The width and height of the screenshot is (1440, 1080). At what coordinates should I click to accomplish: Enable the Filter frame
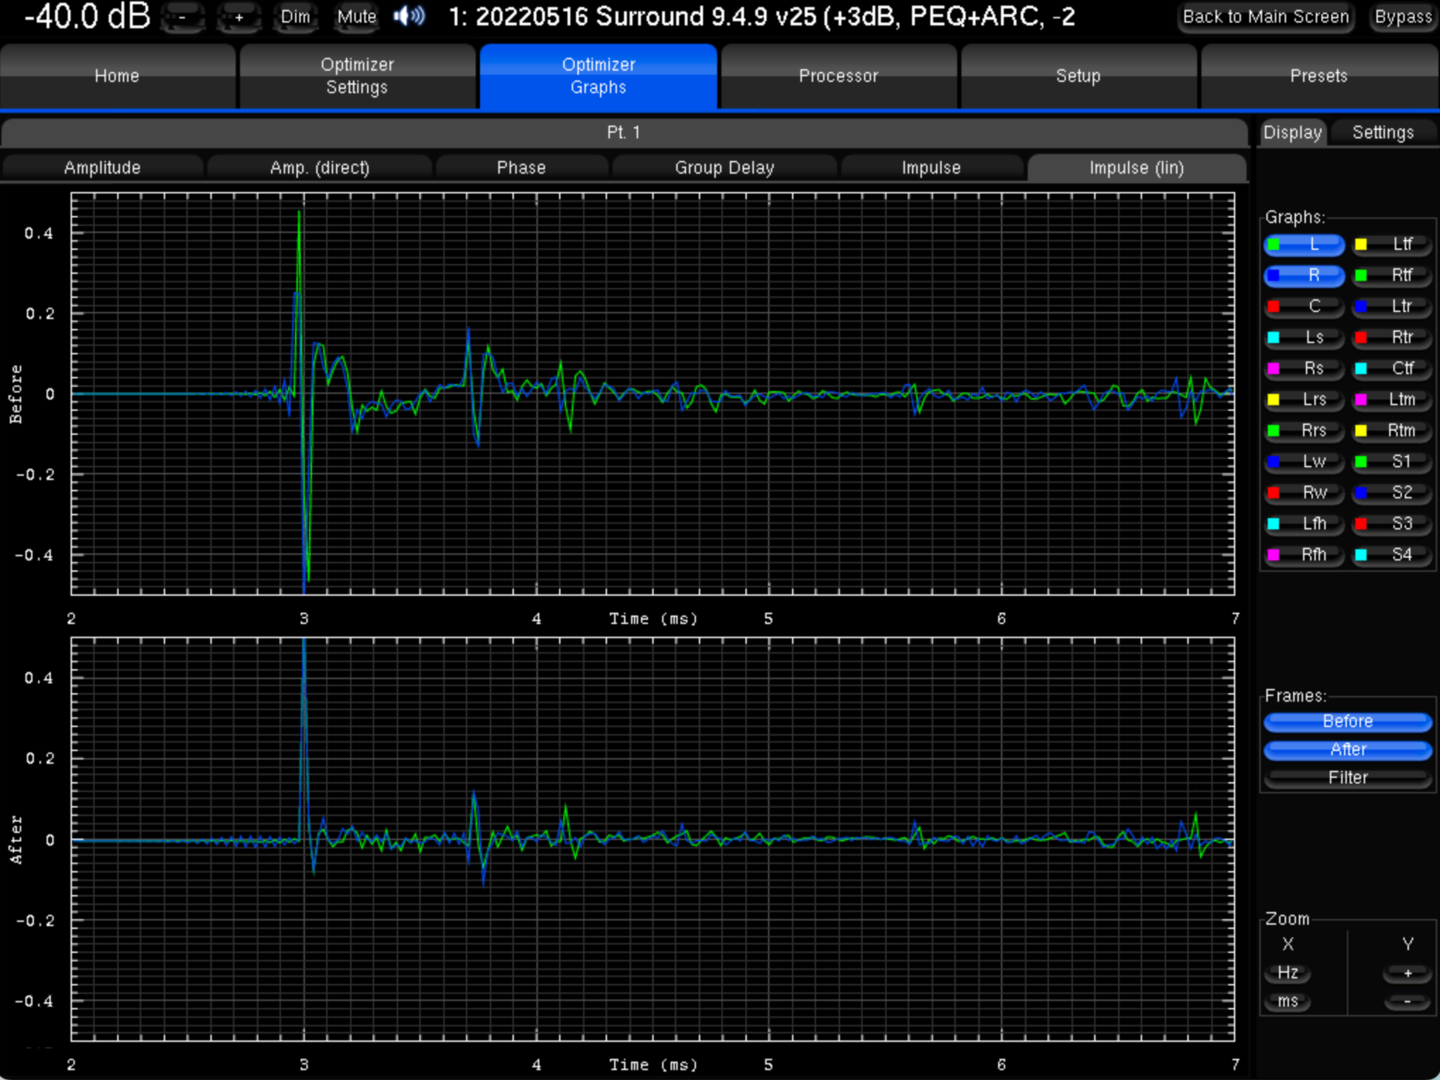tap(1348, 778)
